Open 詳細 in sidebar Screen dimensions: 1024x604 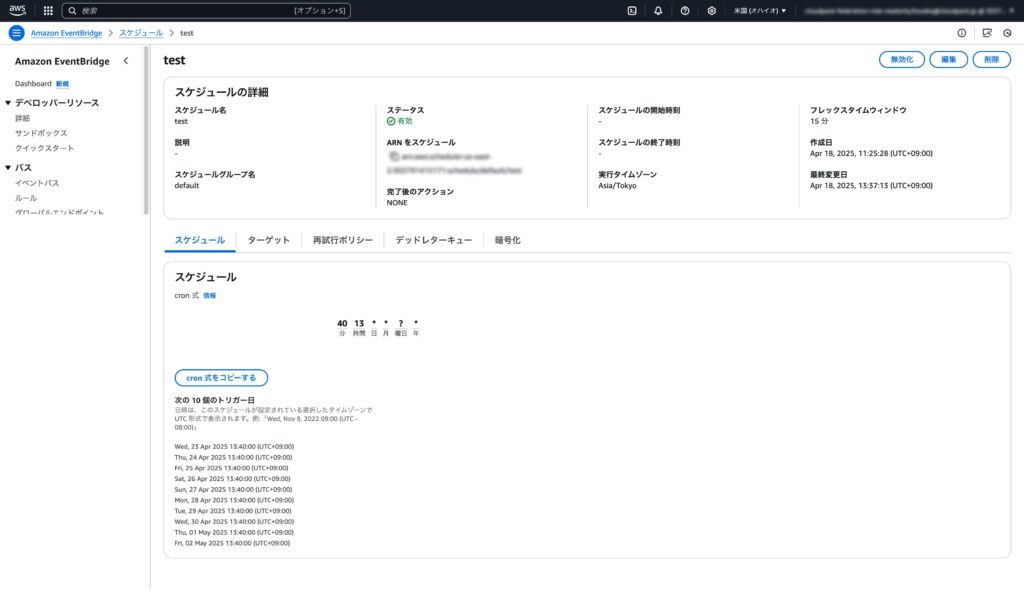click(x=22, y=118)
